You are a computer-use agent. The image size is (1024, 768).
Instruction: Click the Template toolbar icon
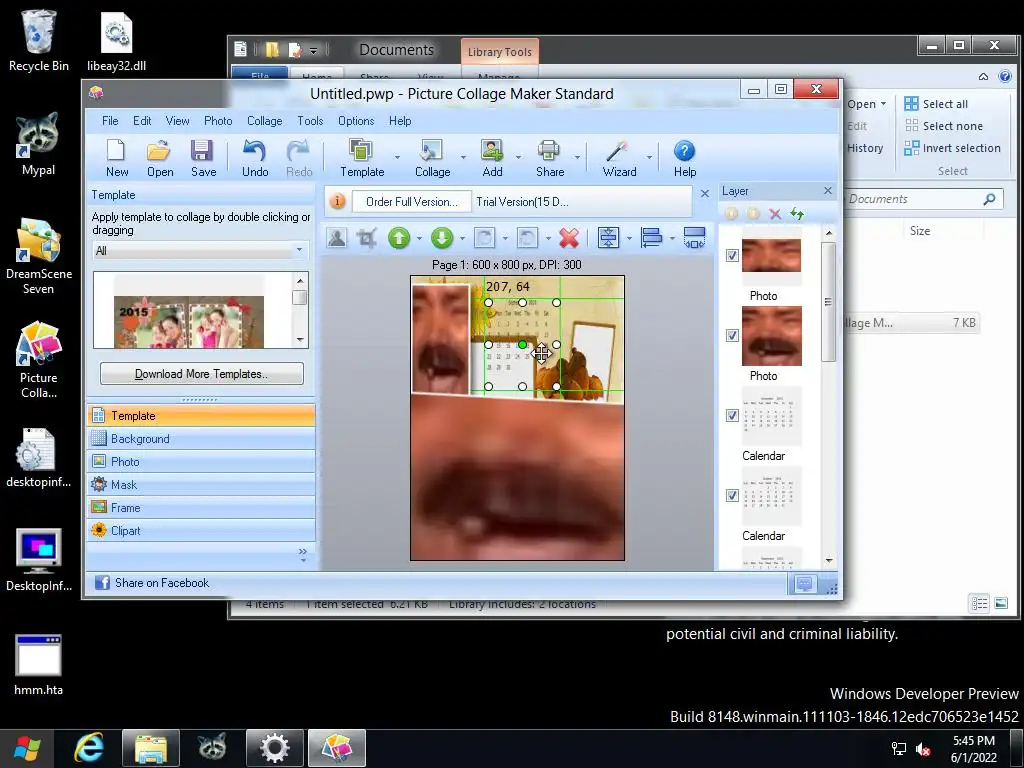tap(361, 150)
